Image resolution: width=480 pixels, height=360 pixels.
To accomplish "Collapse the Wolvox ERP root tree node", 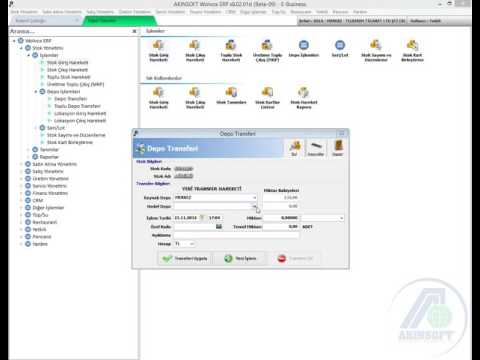I will (x=14, y=41).
